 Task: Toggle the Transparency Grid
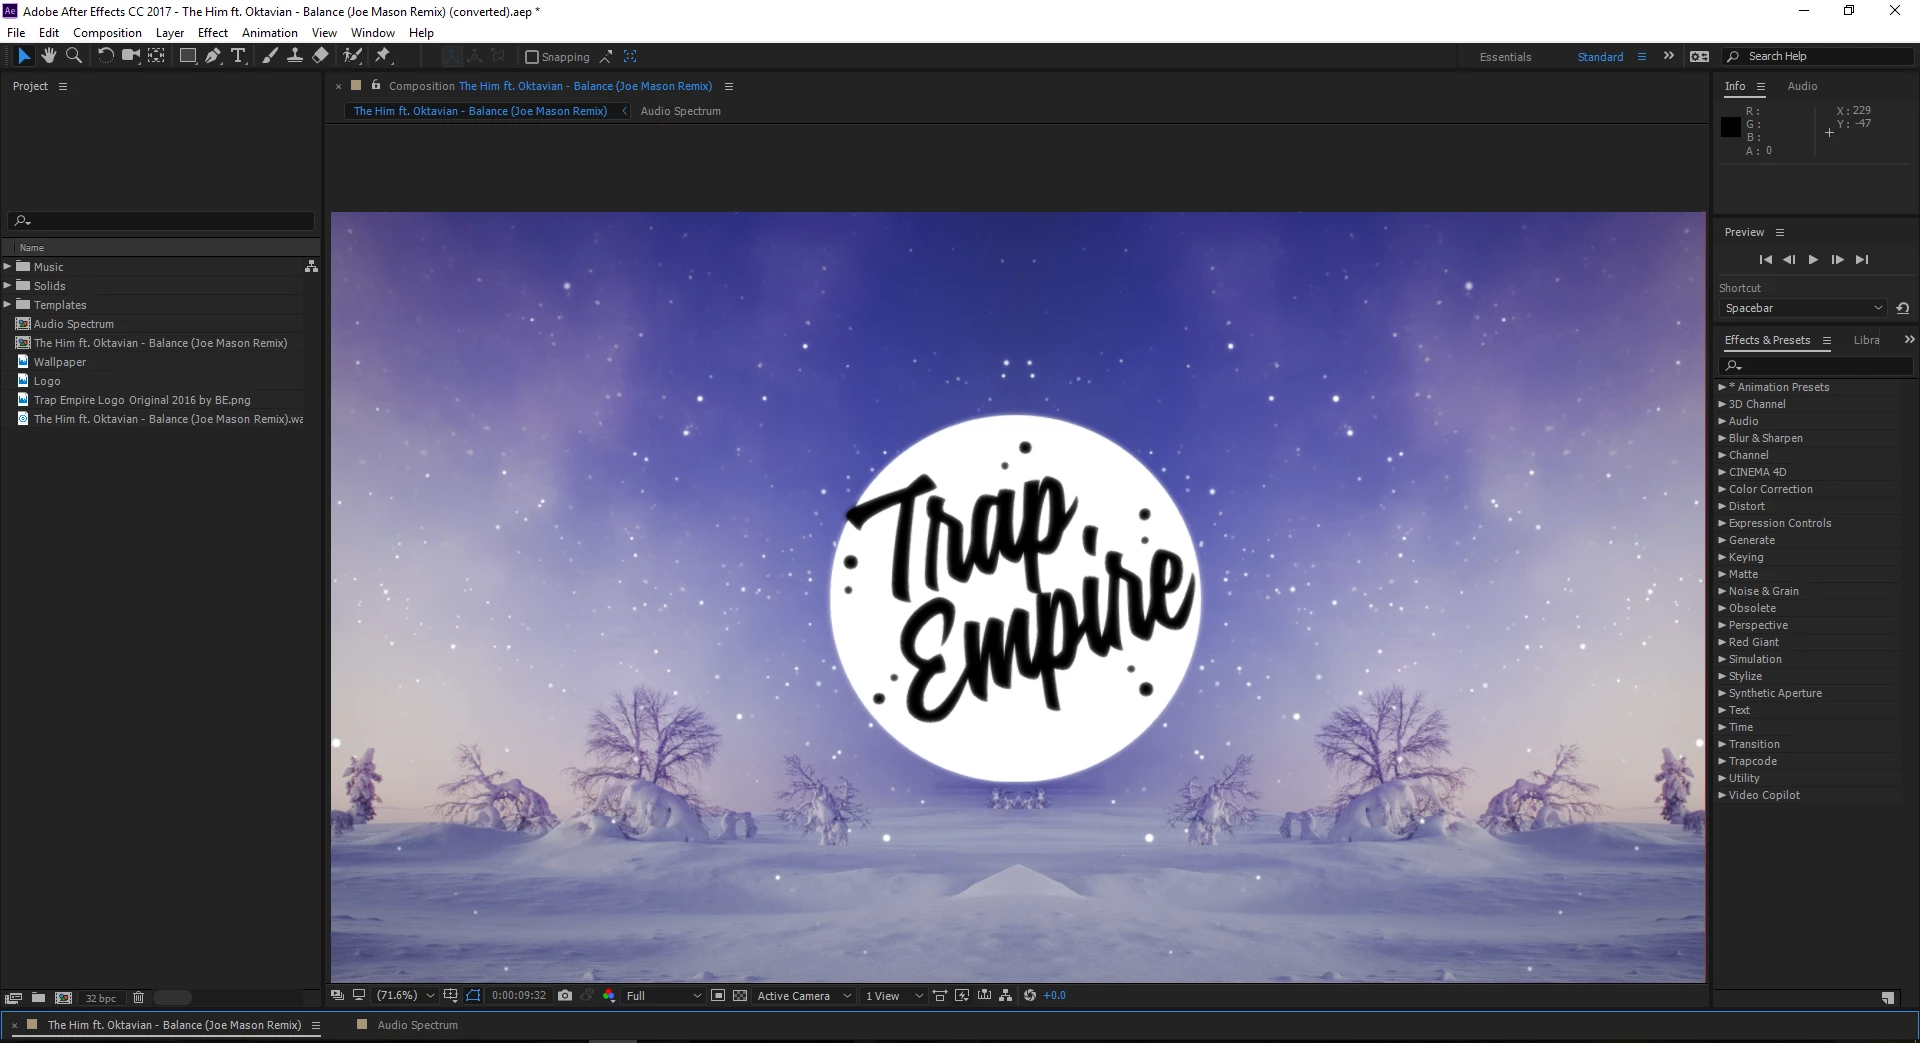(740, 995)
